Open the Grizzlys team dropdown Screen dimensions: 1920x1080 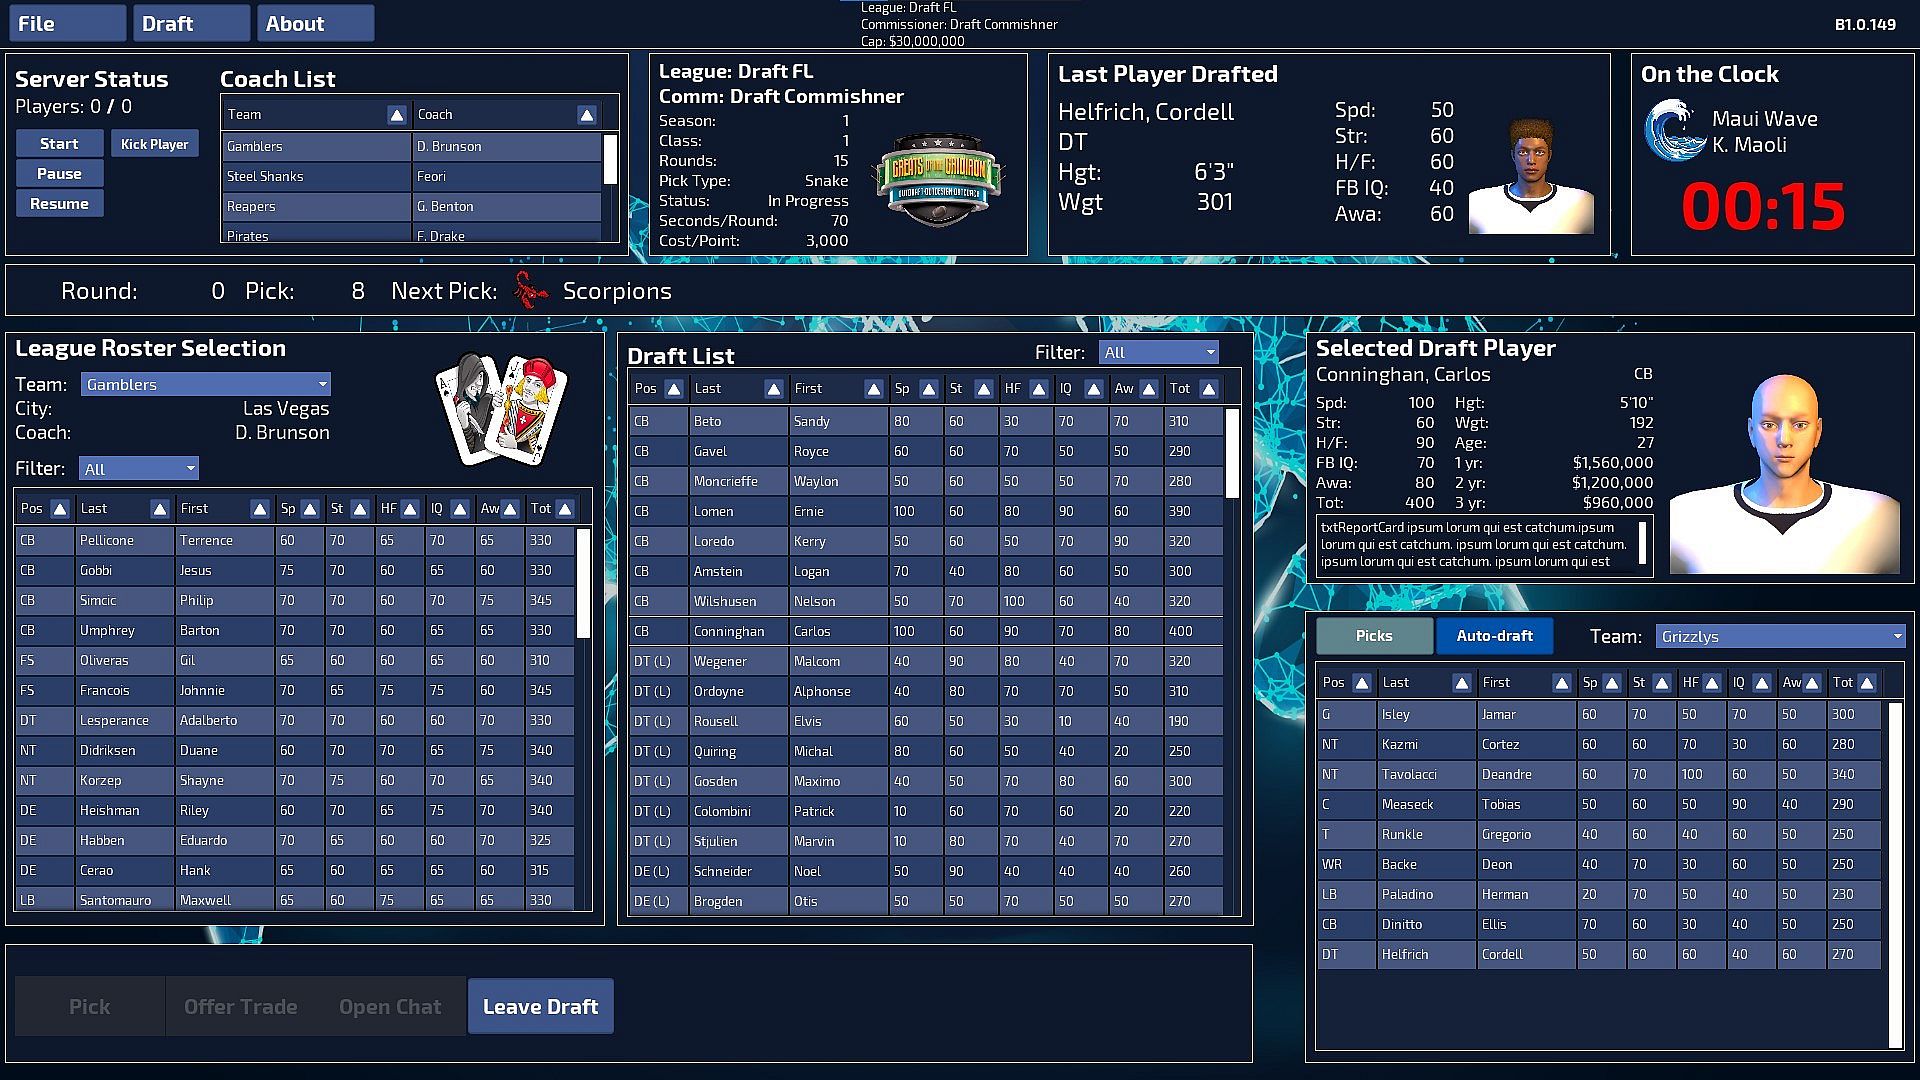(x=1780, y=637)
